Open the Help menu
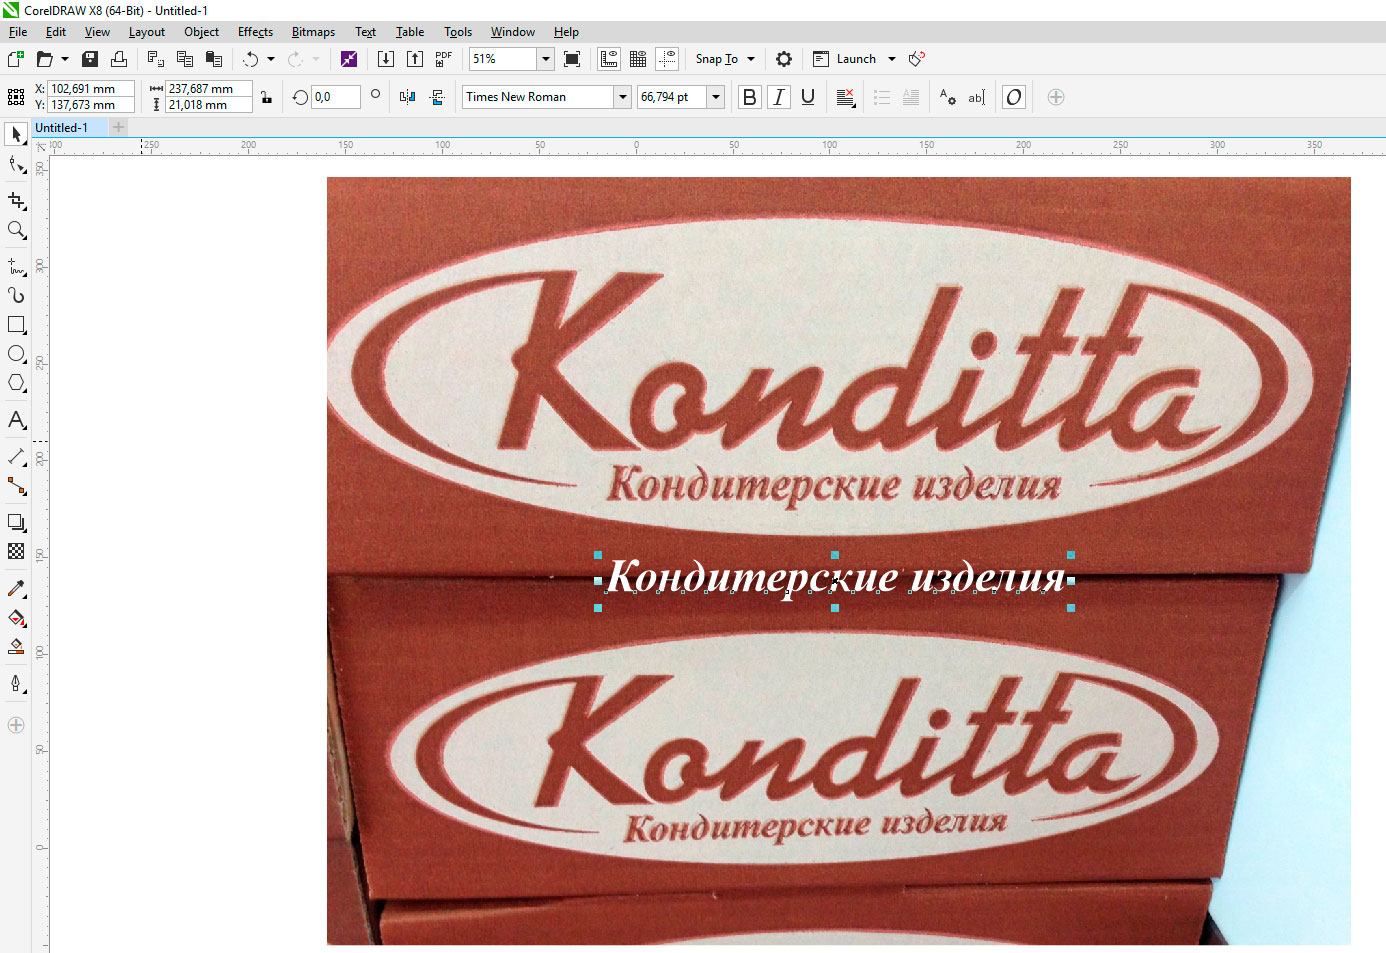The image size is (1386, 953). coord(566,32)
